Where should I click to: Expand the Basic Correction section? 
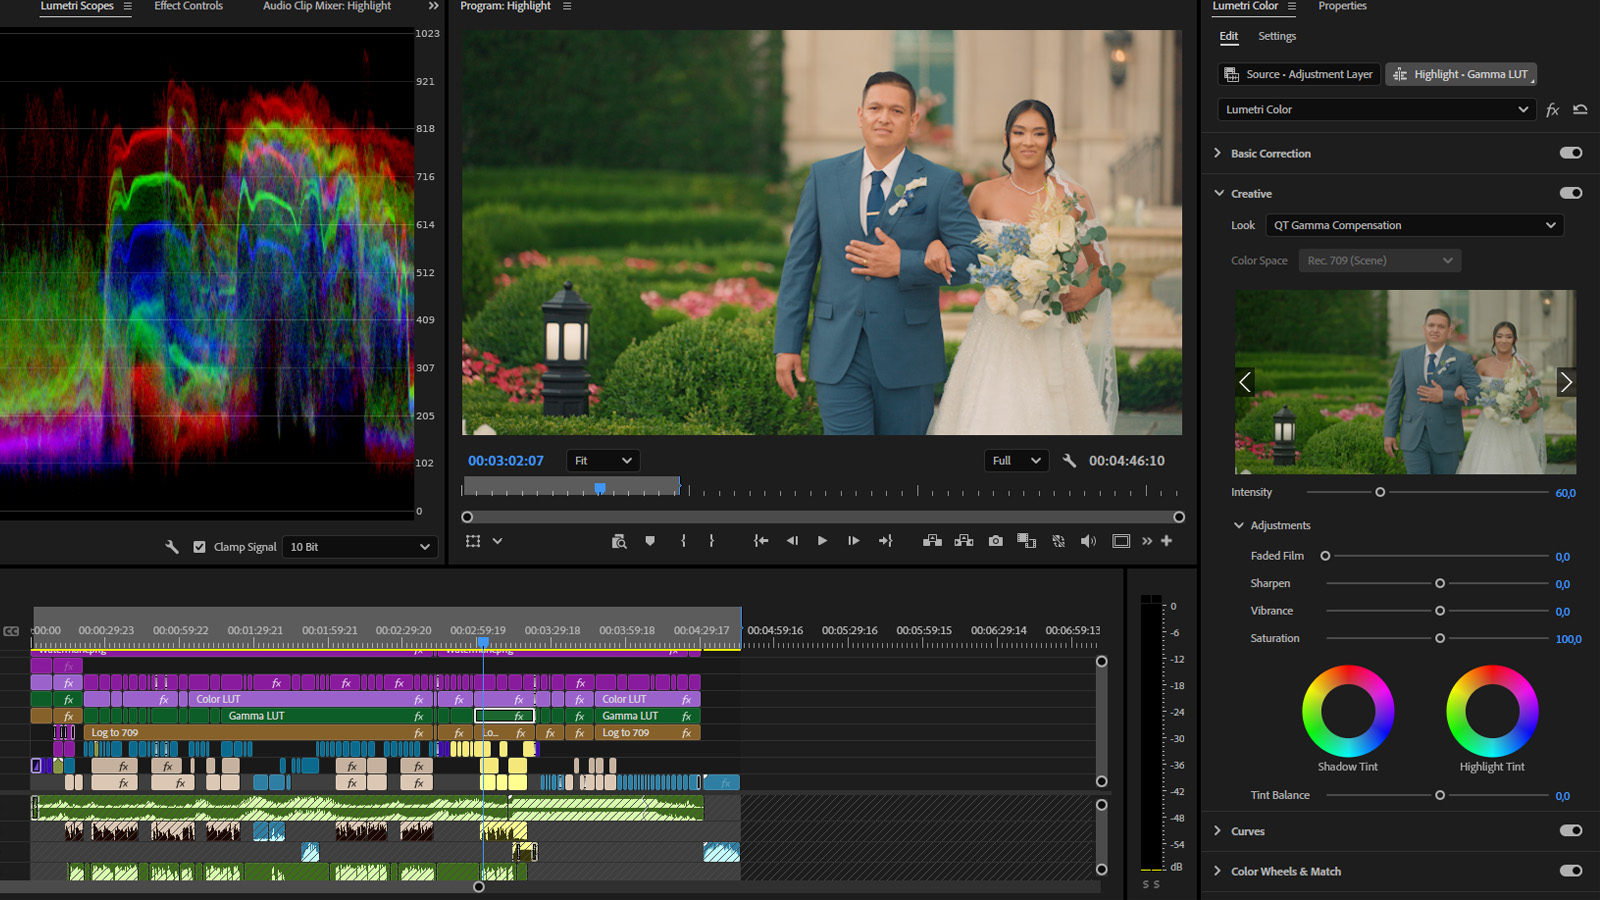point(1217,153)
